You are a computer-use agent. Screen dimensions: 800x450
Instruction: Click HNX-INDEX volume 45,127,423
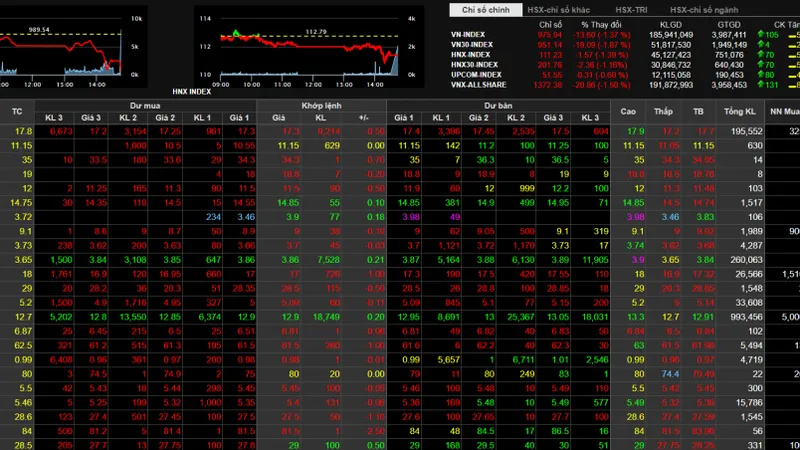tap(672, 55)
